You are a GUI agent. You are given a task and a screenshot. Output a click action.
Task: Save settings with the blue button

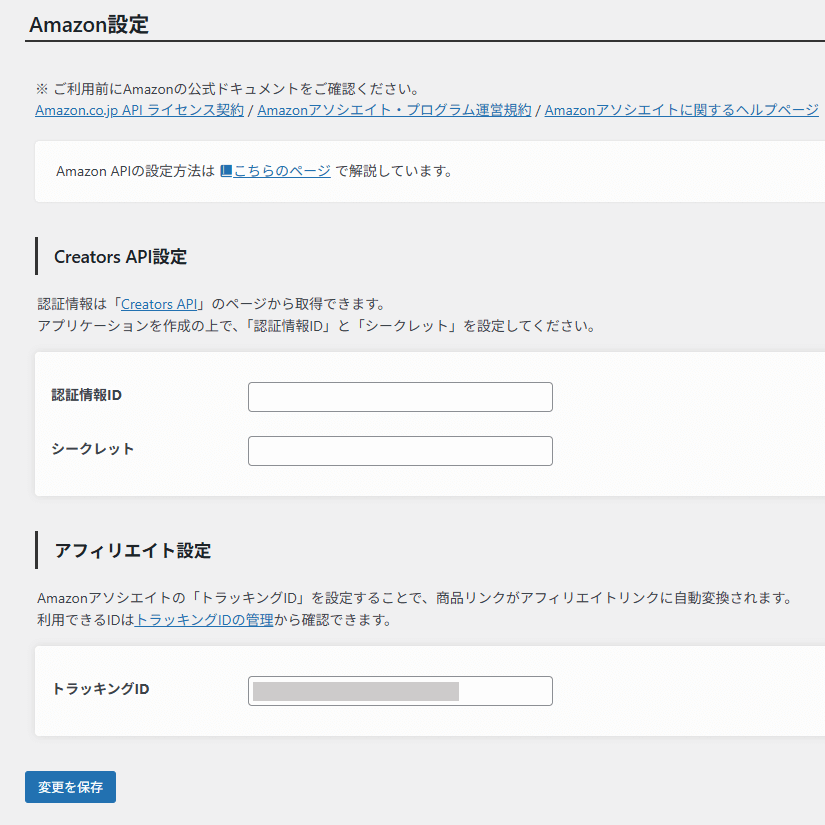[x=70, y=787]
